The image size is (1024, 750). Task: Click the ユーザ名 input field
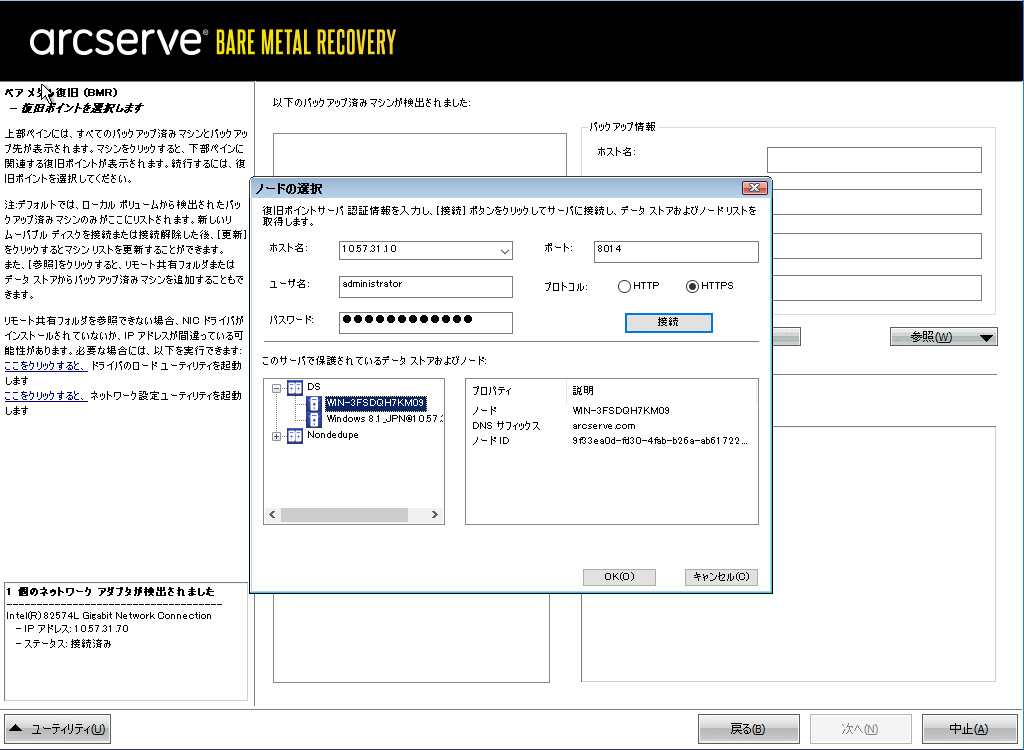pyautogui.click(x=426, y=287)
